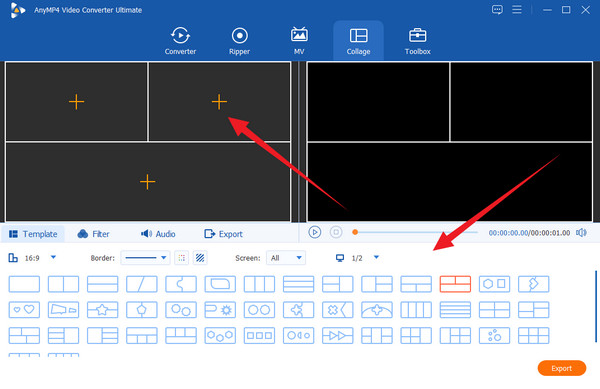Switch to the Ripper module
Image resolution: width=600 pixels, height=389 pixels.
click(240, 41)
